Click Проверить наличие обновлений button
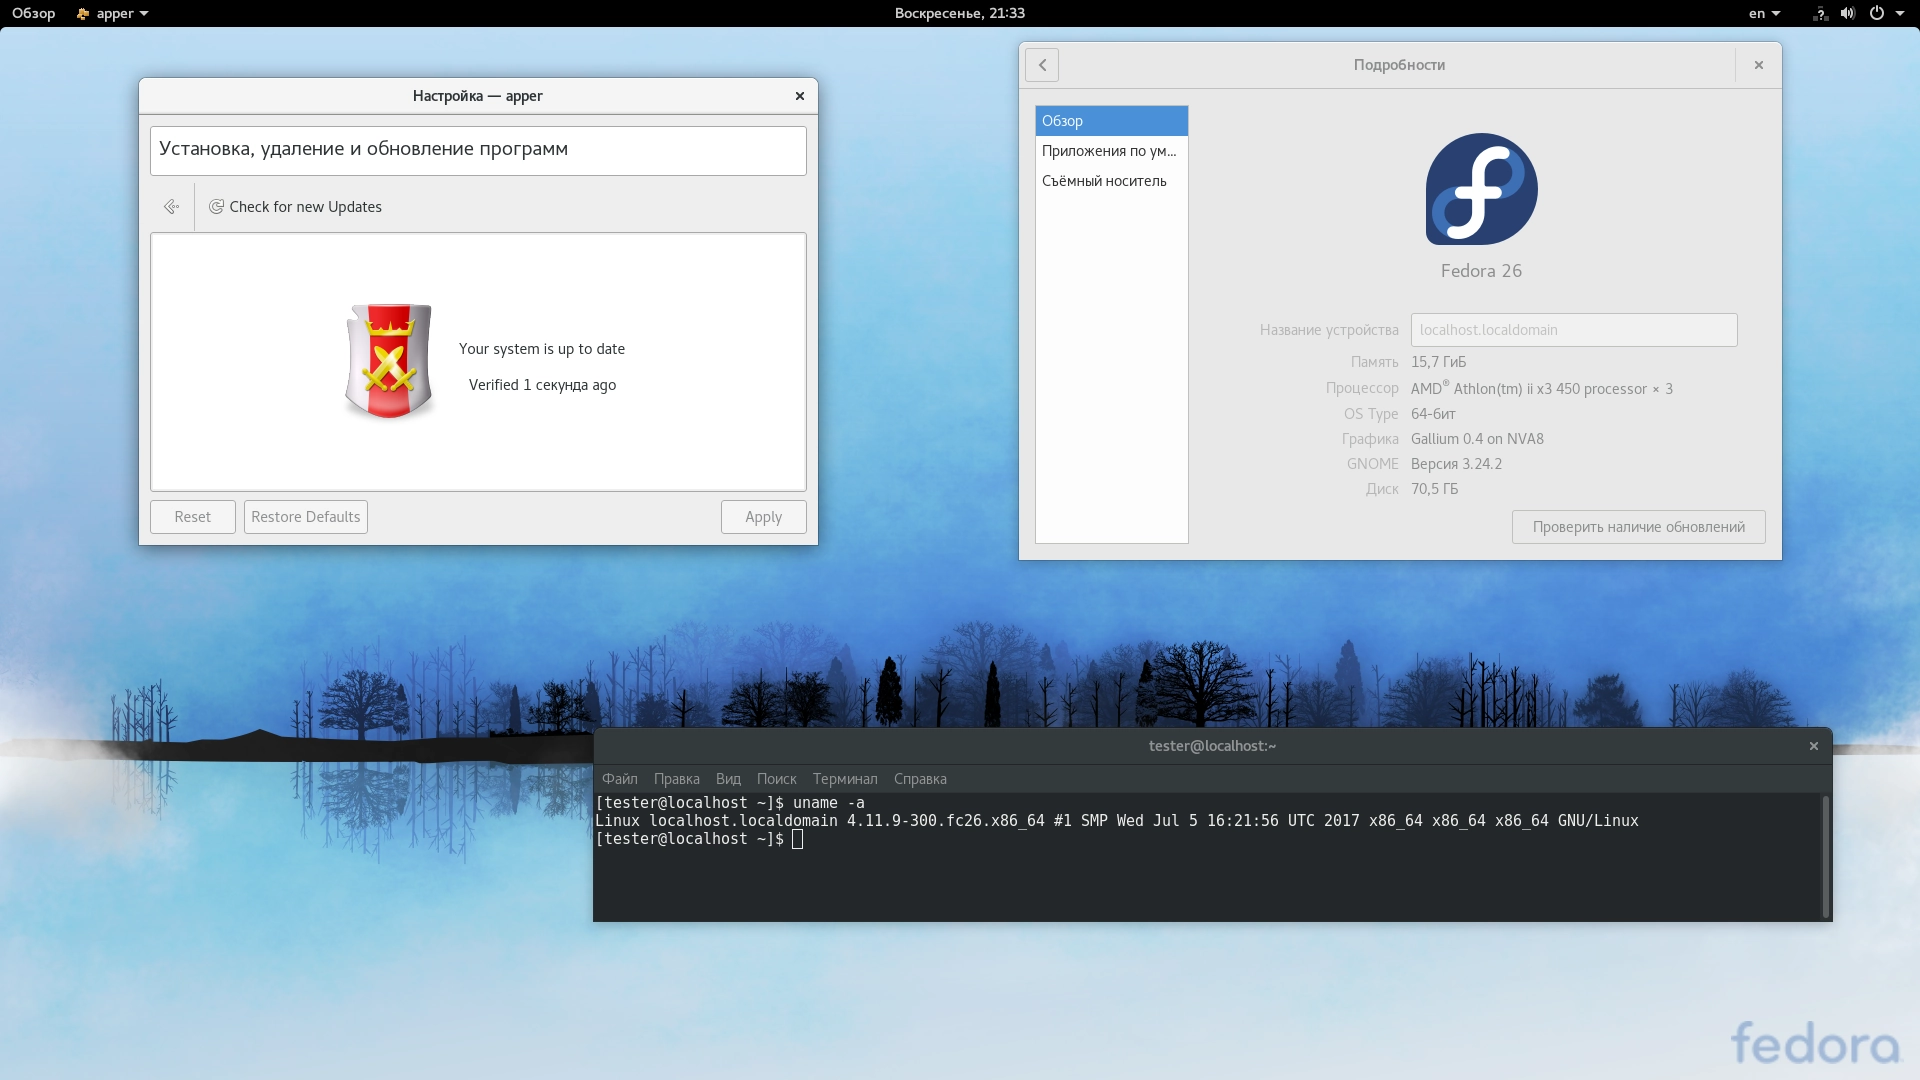The height and width of the screenshot is (1080, 1920). pos(1638,527)
